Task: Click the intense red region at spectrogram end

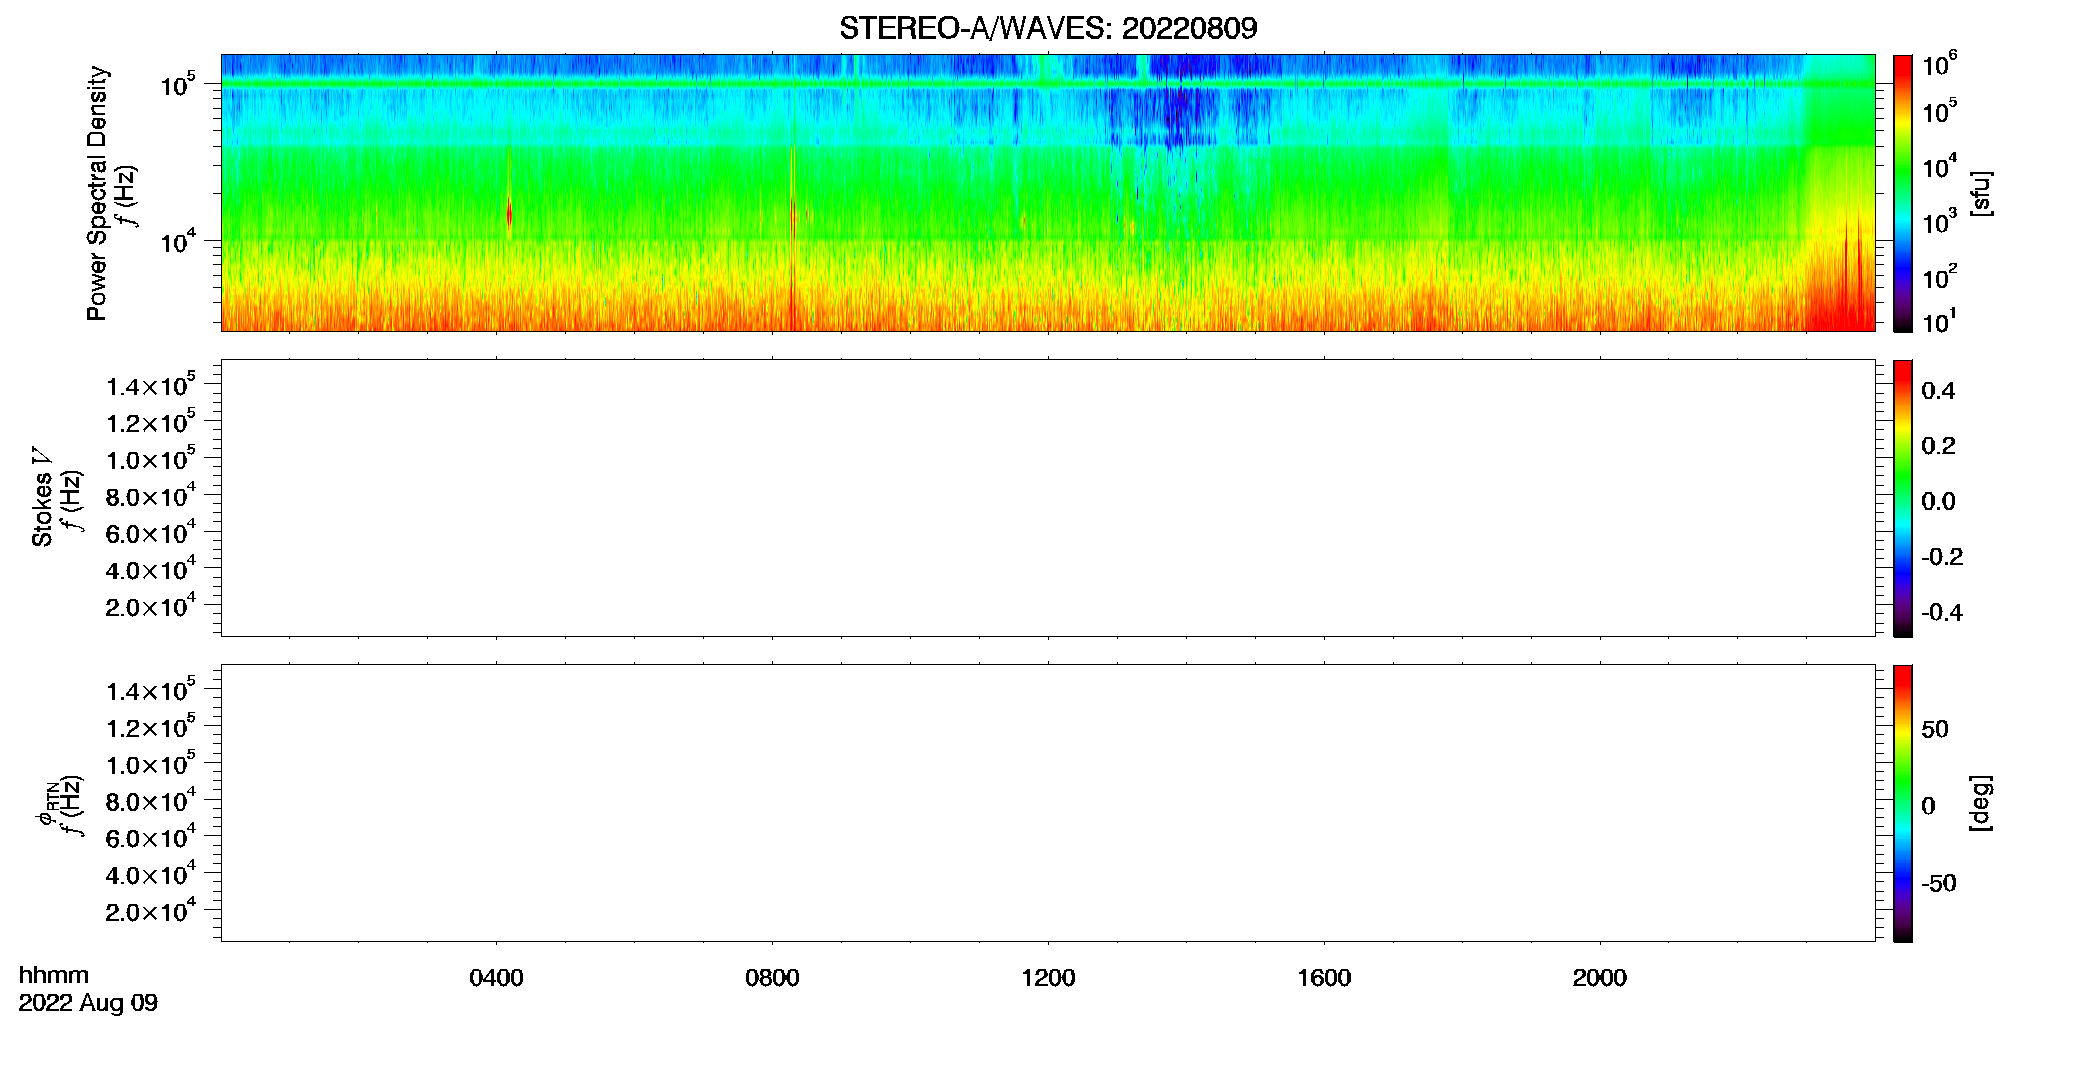Action: [x=1843, y=290]
